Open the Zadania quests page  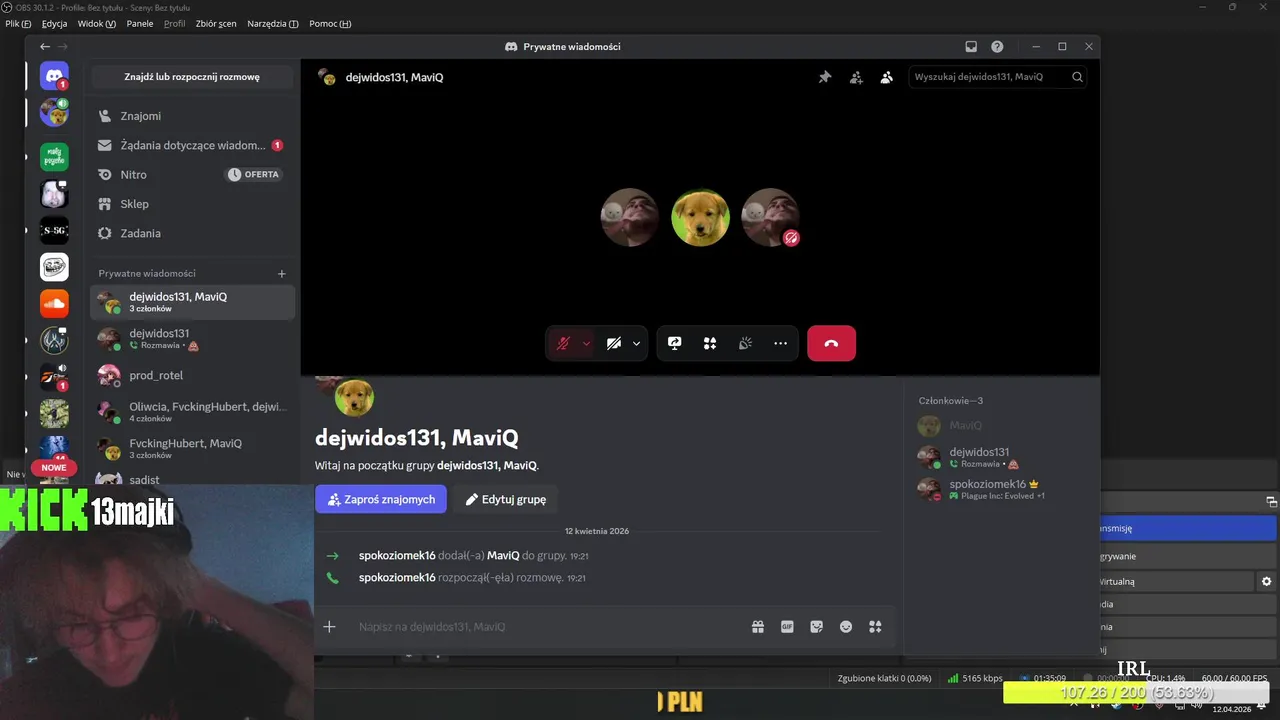tap(192, 233)
